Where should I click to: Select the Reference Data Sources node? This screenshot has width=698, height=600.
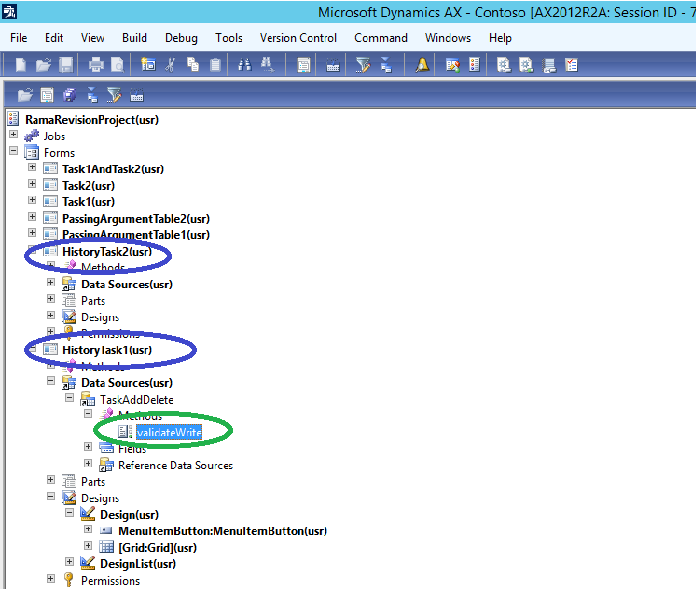point(175,465)
